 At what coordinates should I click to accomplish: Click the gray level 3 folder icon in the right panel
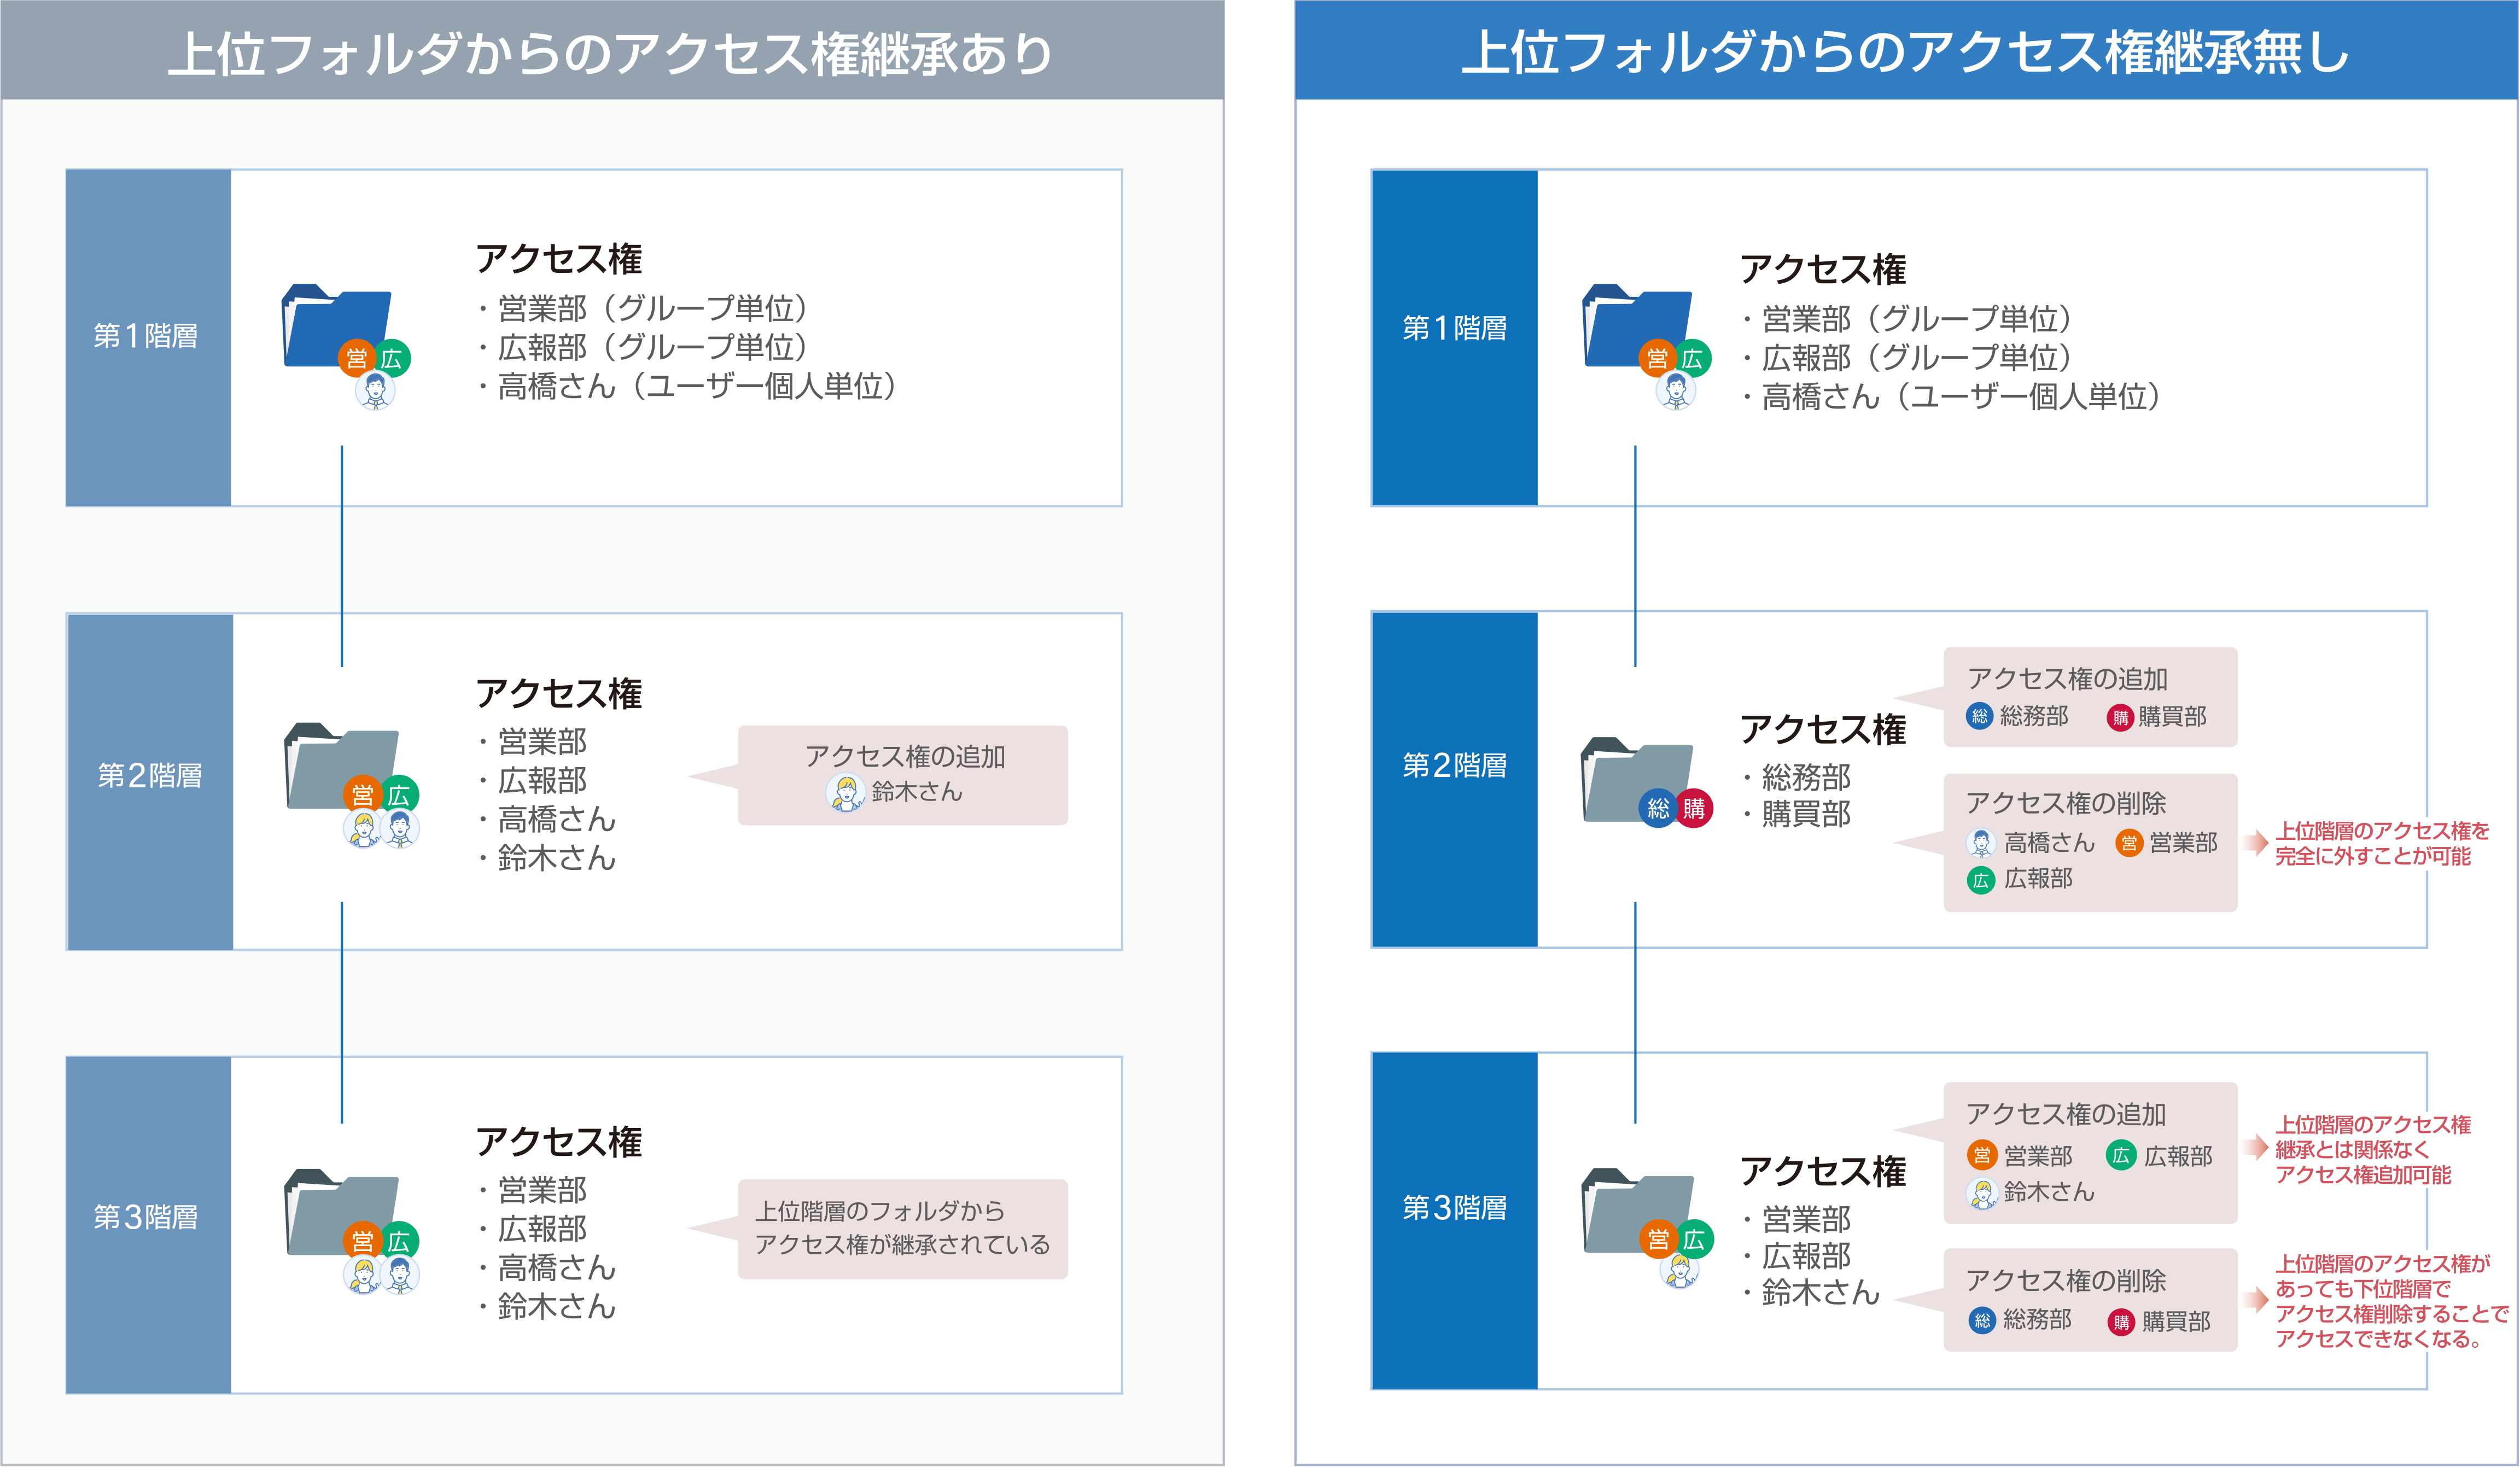1637,1210
